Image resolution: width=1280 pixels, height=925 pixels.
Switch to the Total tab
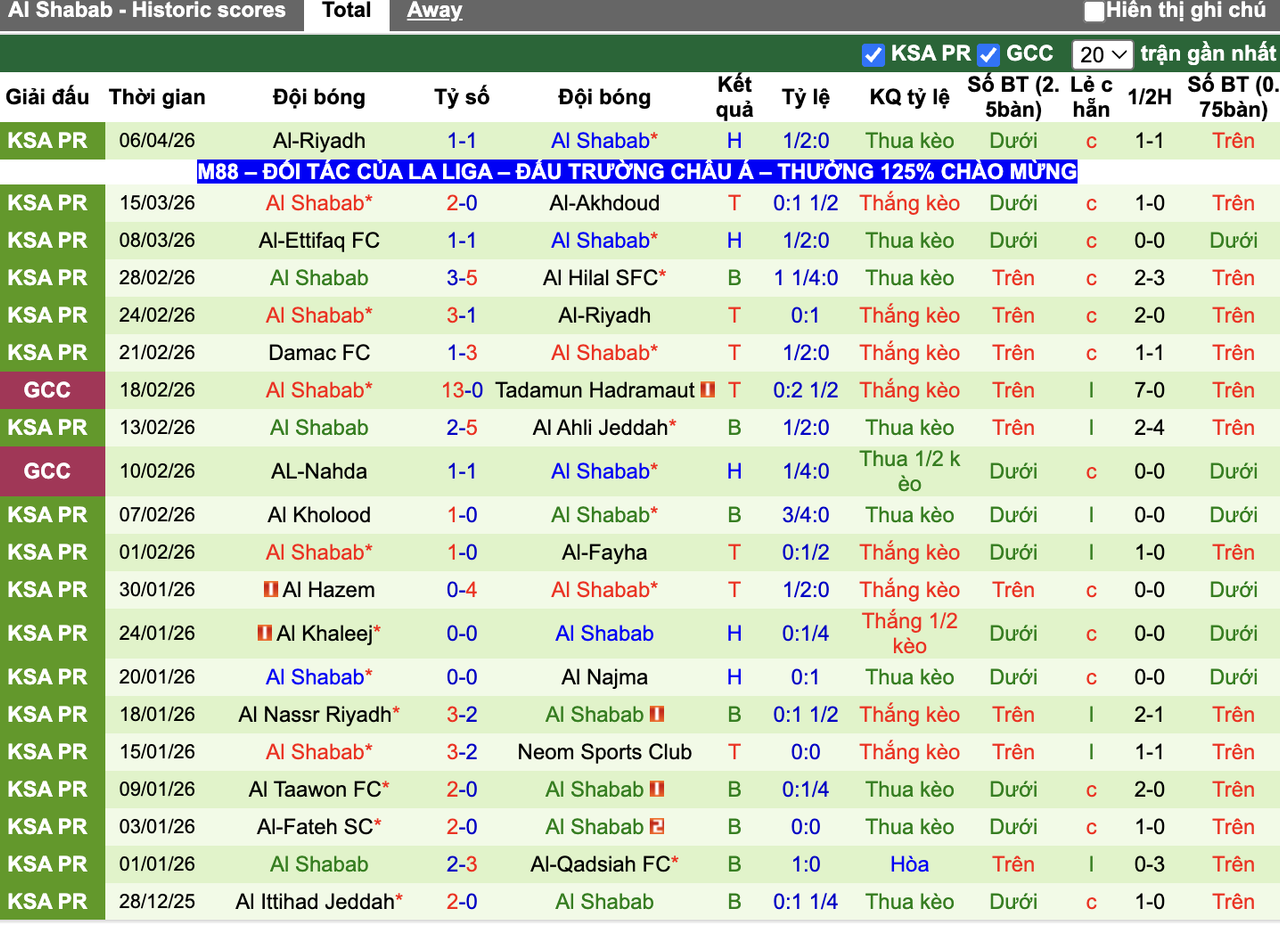pyautogui.click(x=346, y=12)
